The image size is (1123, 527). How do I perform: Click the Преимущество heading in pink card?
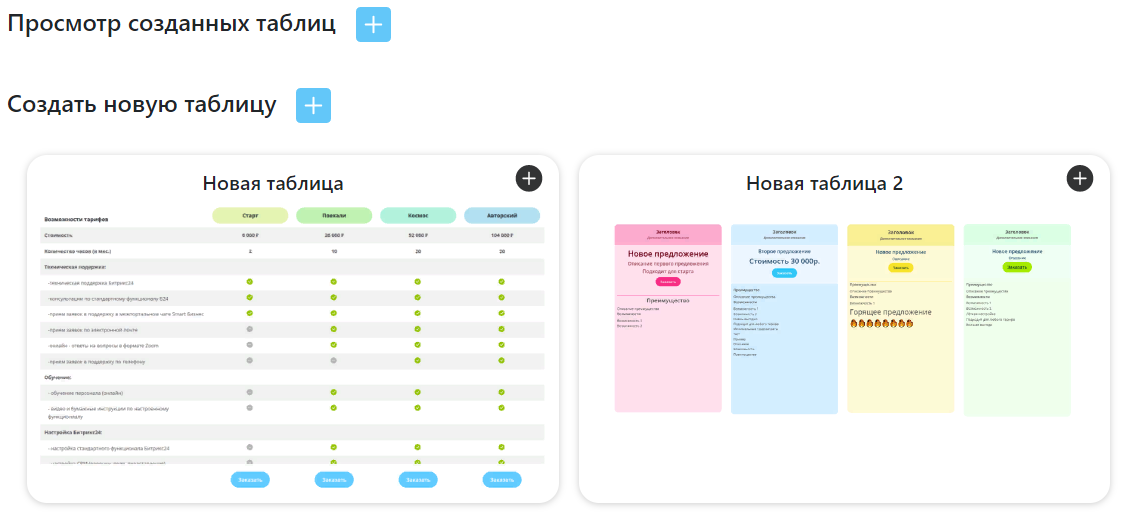(x=668, y=301)
